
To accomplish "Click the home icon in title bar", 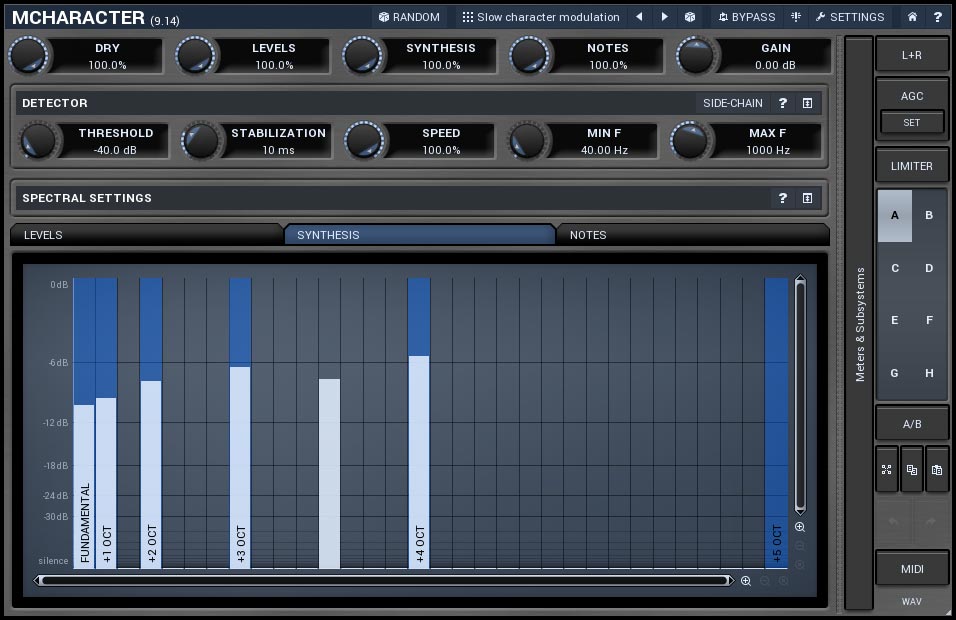I will pyautogui.click(x=912, y=17).
